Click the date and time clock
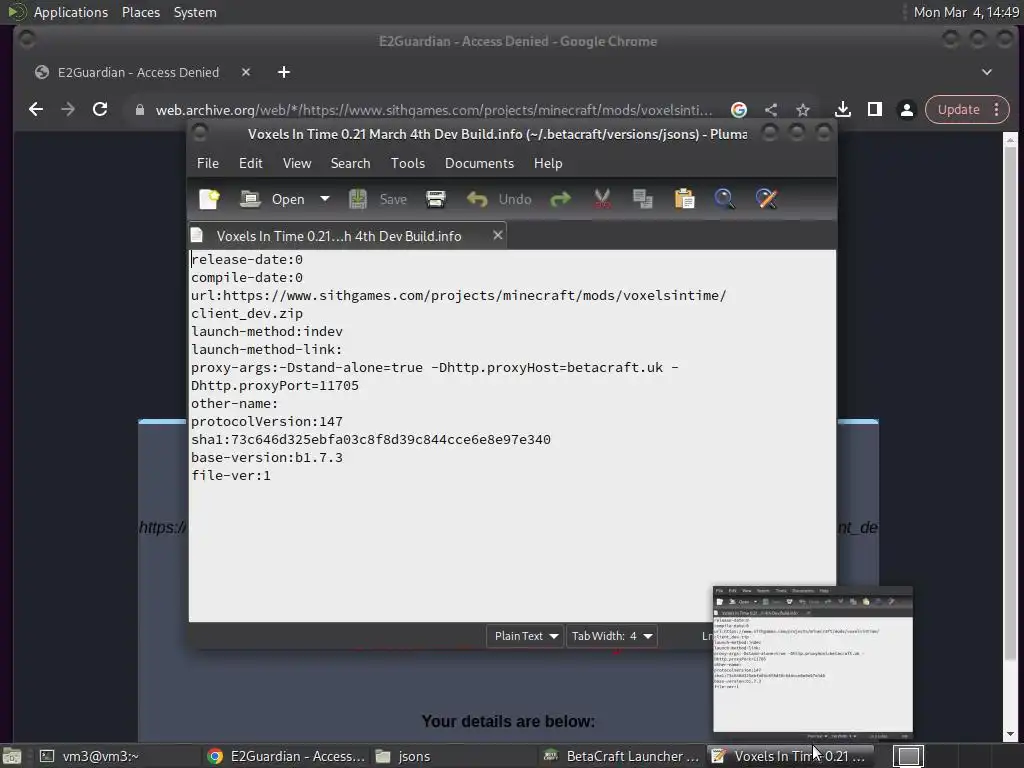1024x768 pixels. (966, 12)
